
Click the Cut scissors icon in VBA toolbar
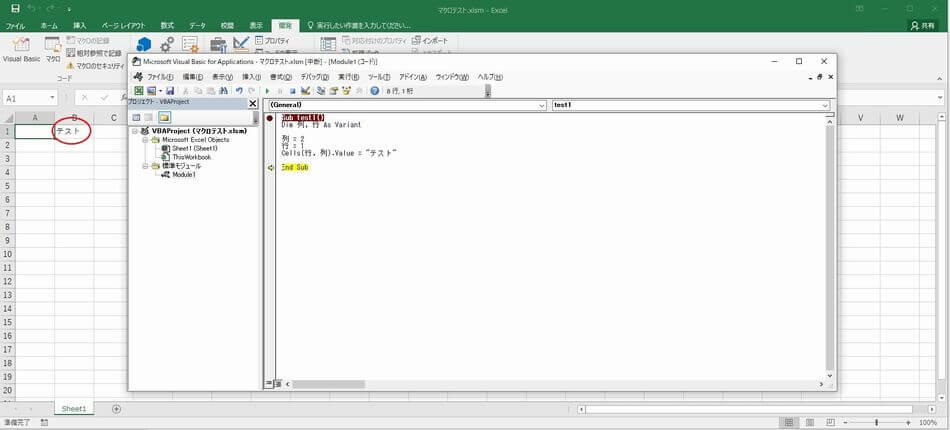pyautogui.click(x=185, y=91)
